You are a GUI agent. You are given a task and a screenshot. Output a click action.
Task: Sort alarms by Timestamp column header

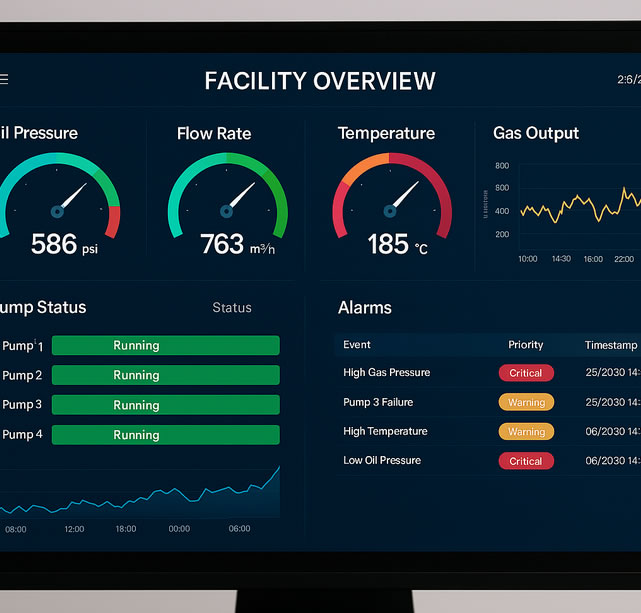(610, 345)
